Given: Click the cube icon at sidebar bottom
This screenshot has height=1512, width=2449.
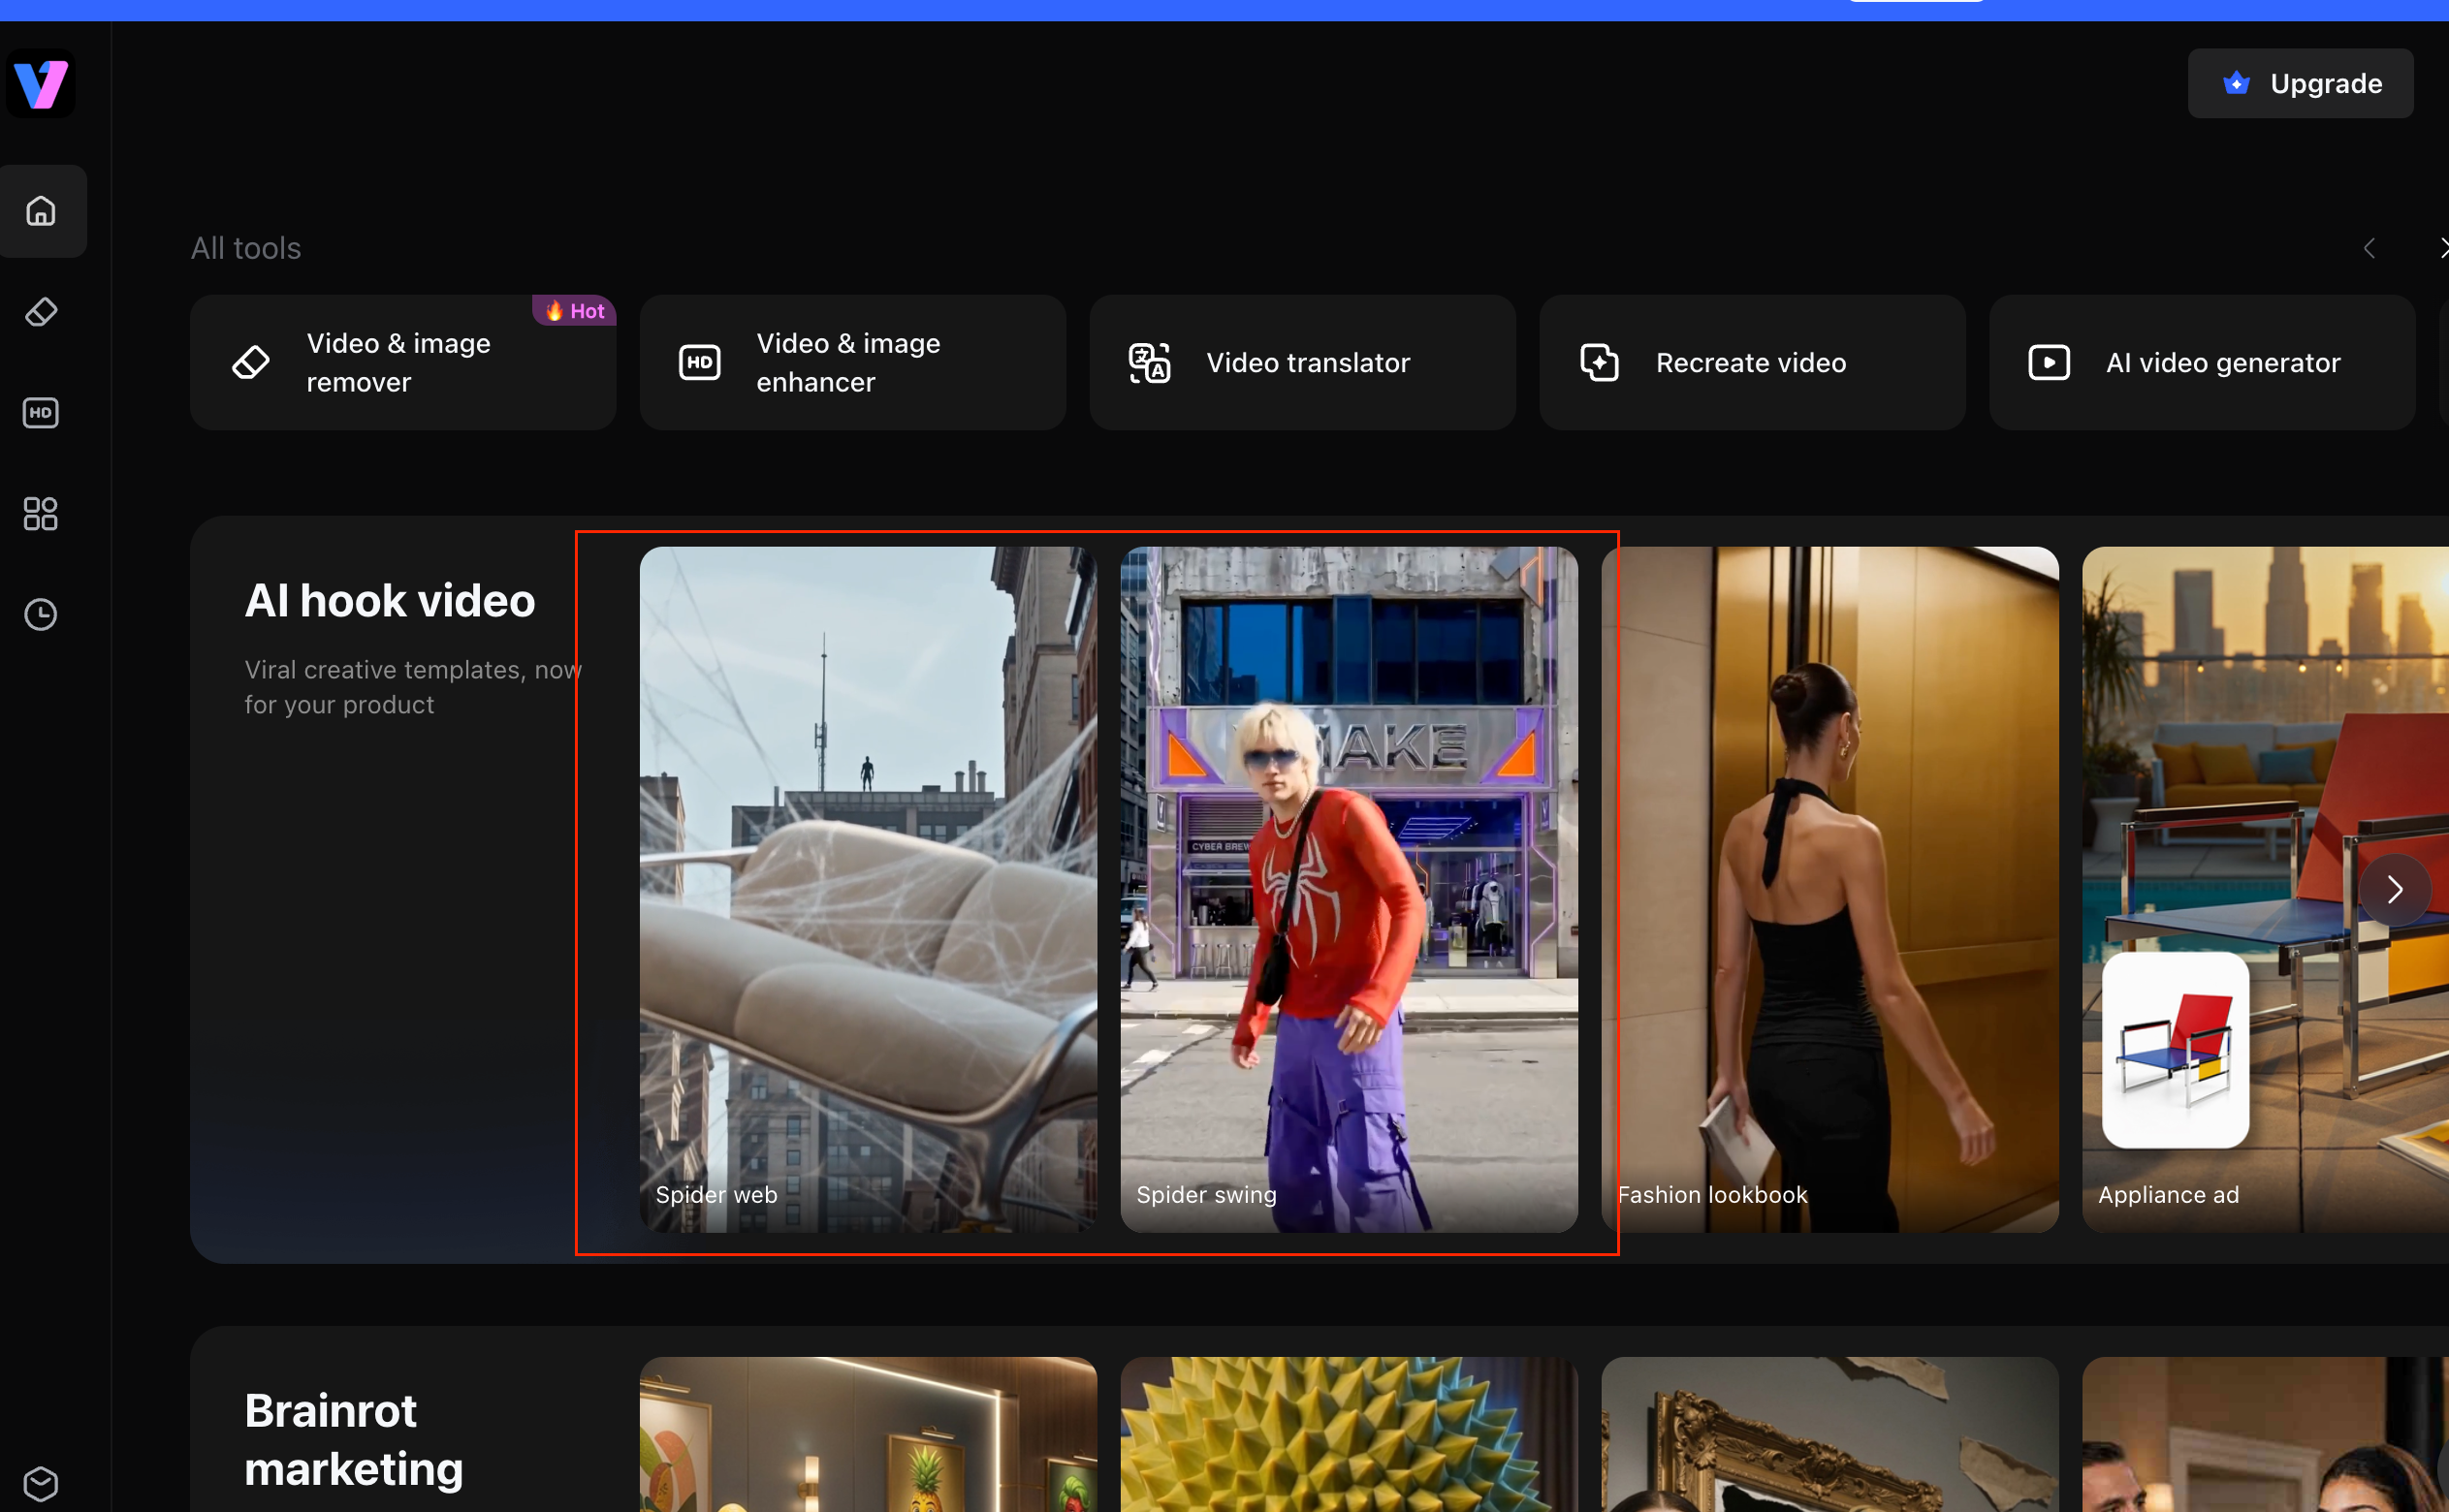Looking at the screenshot, I should coord(41,1484).
